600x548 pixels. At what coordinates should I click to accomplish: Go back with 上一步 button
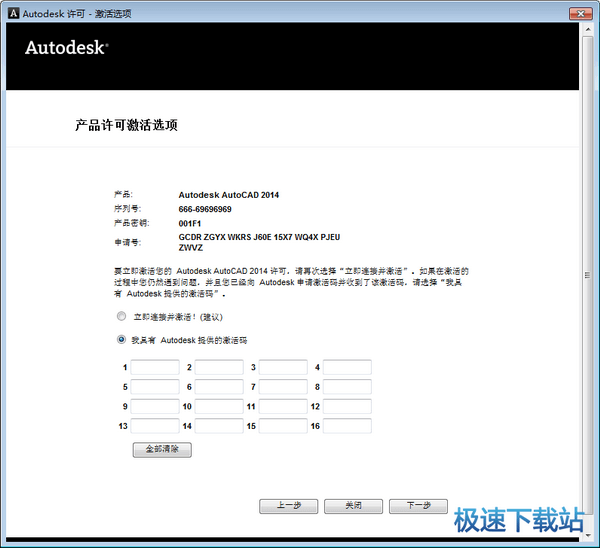[x=289, y=506]
